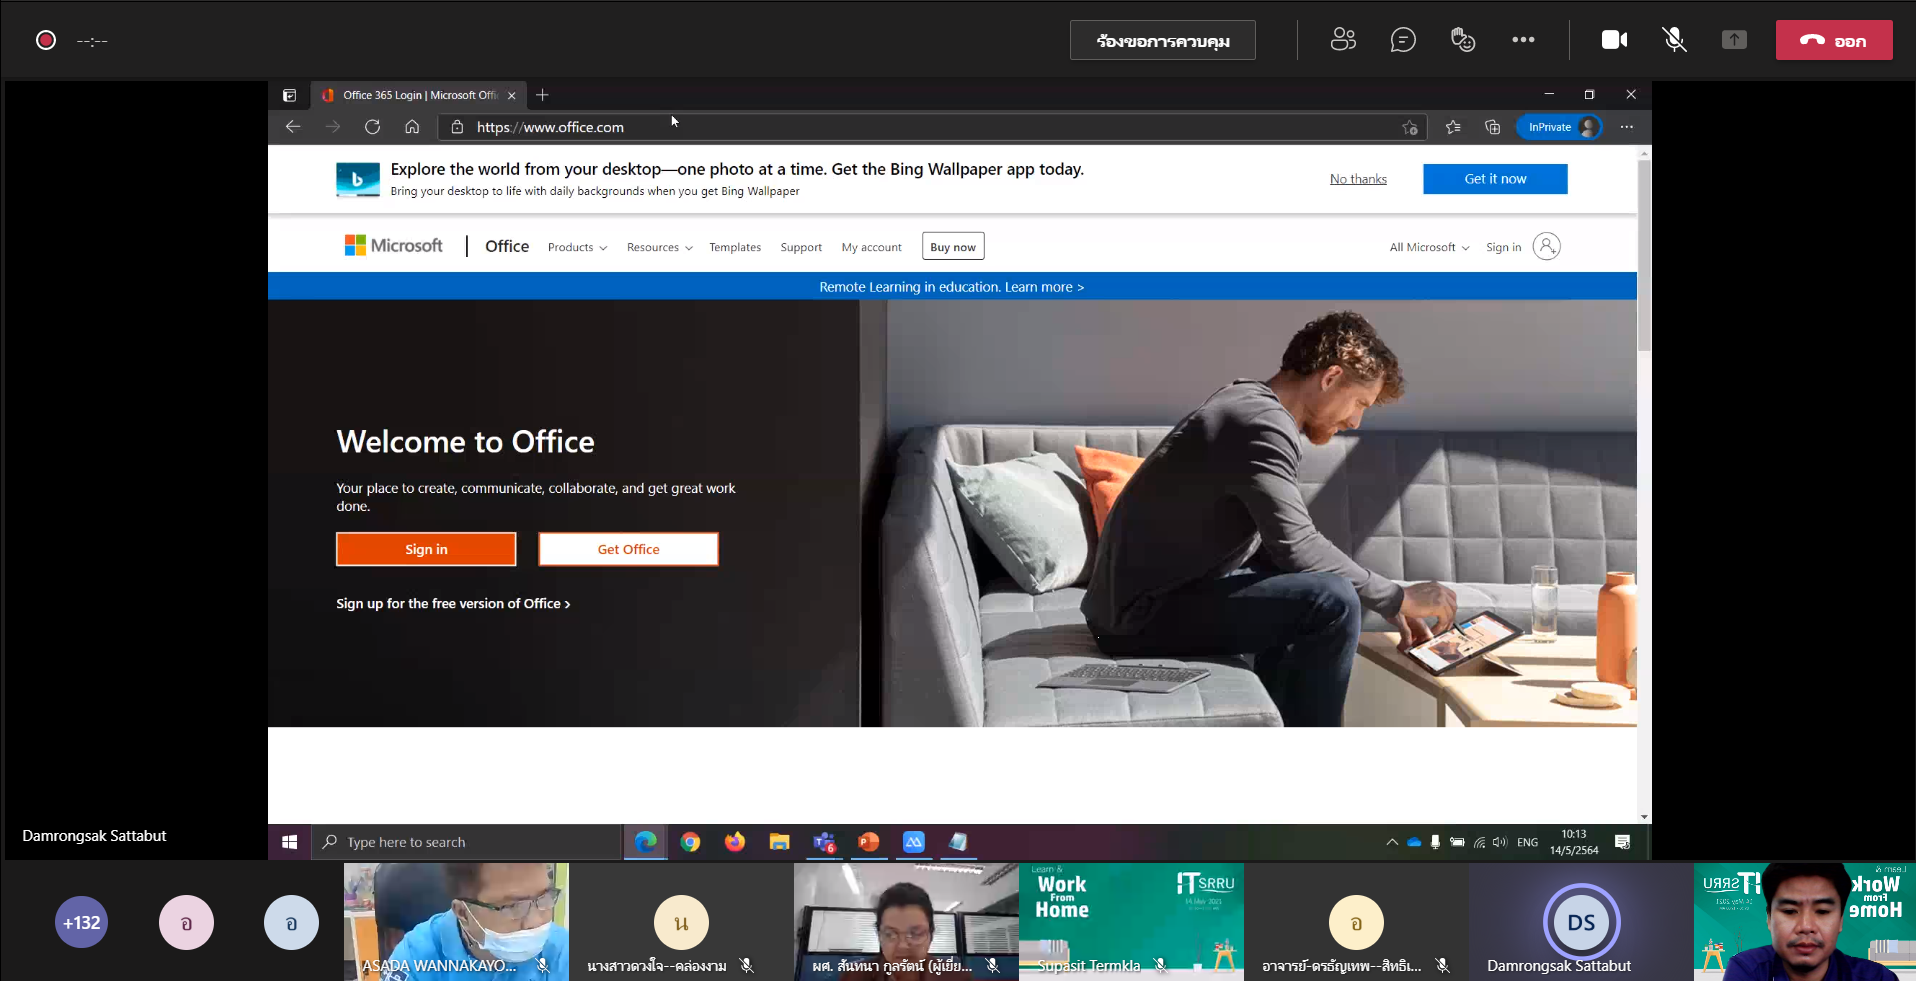Toggle the camera on or off
The image size is (1916, 981).
tap(1614, 40)
